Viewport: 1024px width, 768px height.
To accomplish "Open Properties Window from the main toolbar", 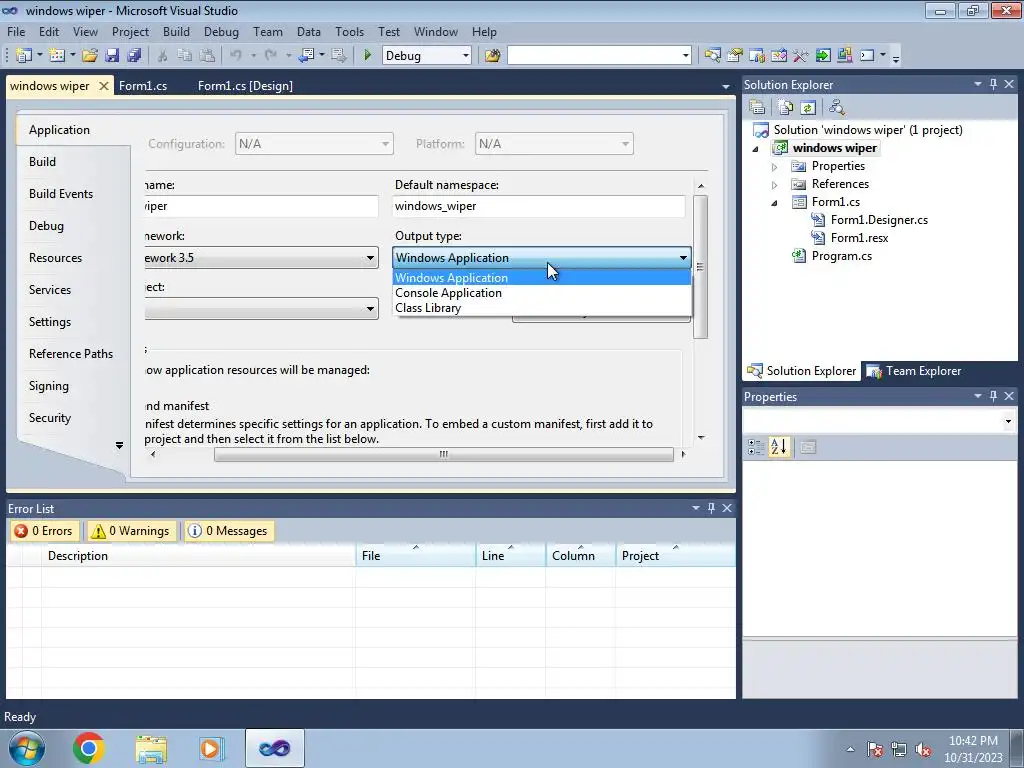I will pyautogui.click(x=735, y=56).
